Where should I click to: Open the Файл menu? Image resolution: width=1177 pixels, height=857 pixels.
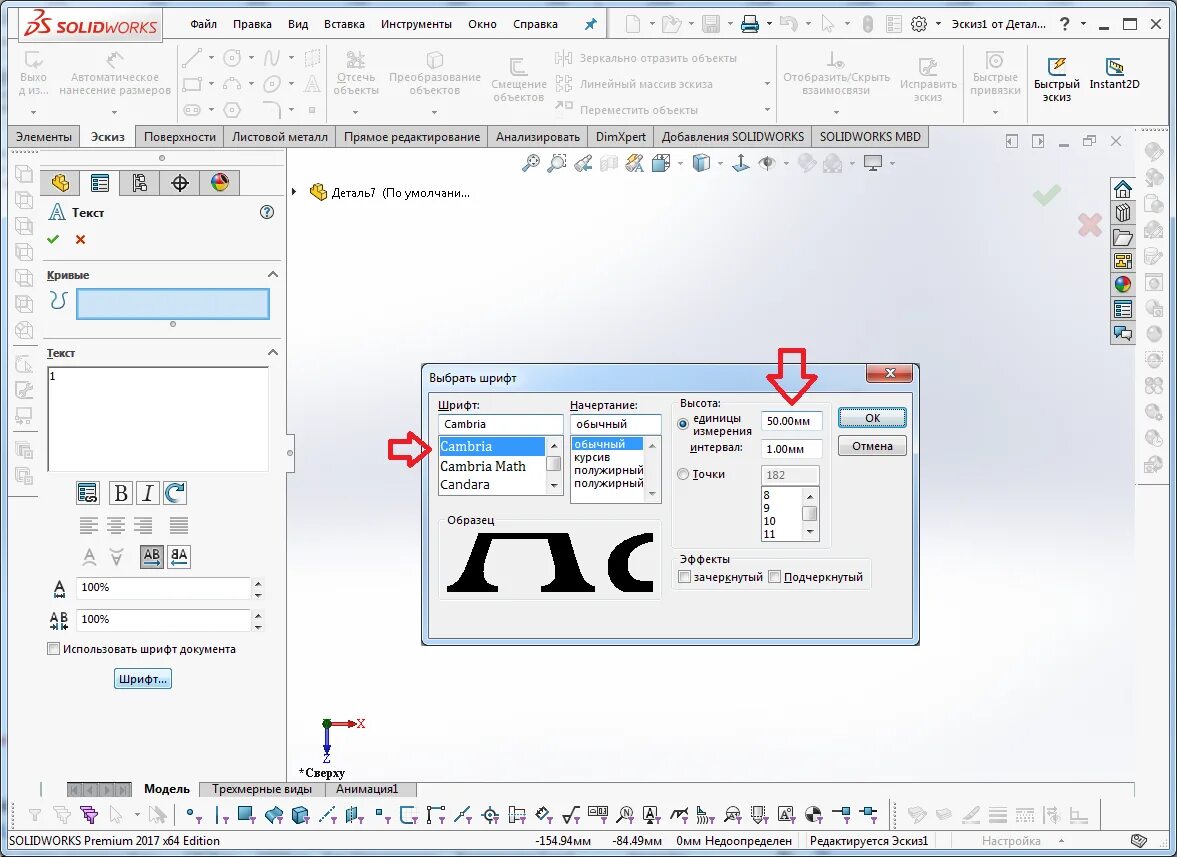point(203,24)
